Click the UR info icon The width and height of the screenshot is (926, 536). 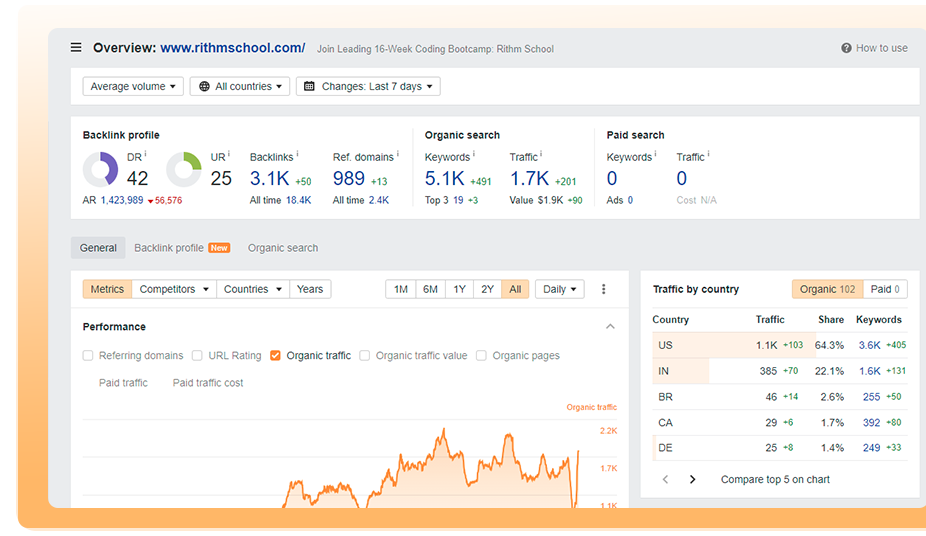tap(229, 154)
